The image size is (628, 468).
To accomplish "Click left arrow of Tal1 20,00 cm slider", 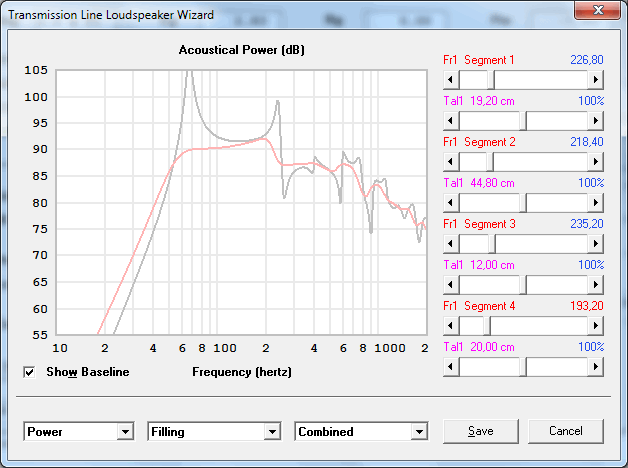I will (451, 367).
